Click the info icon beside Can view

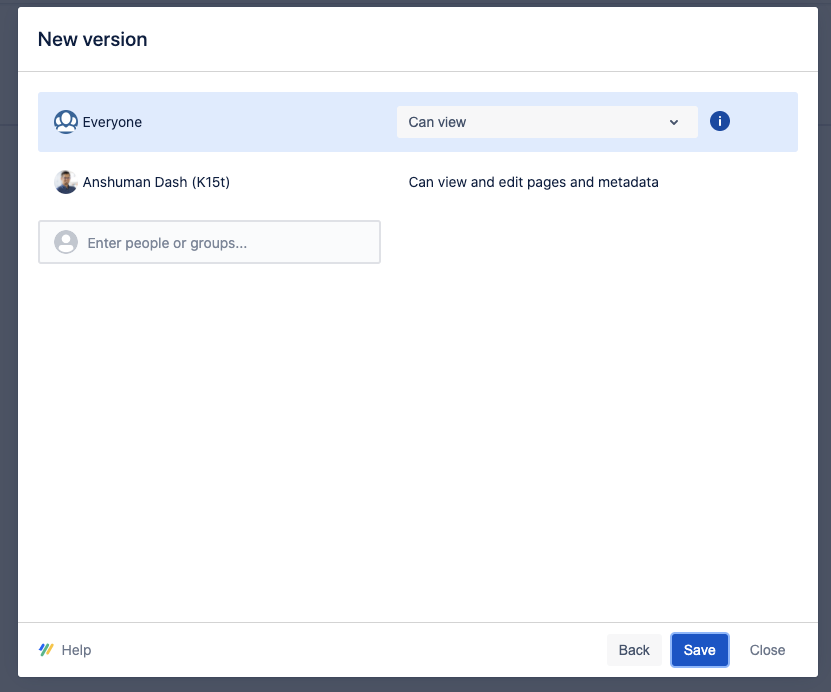point(719,121)
